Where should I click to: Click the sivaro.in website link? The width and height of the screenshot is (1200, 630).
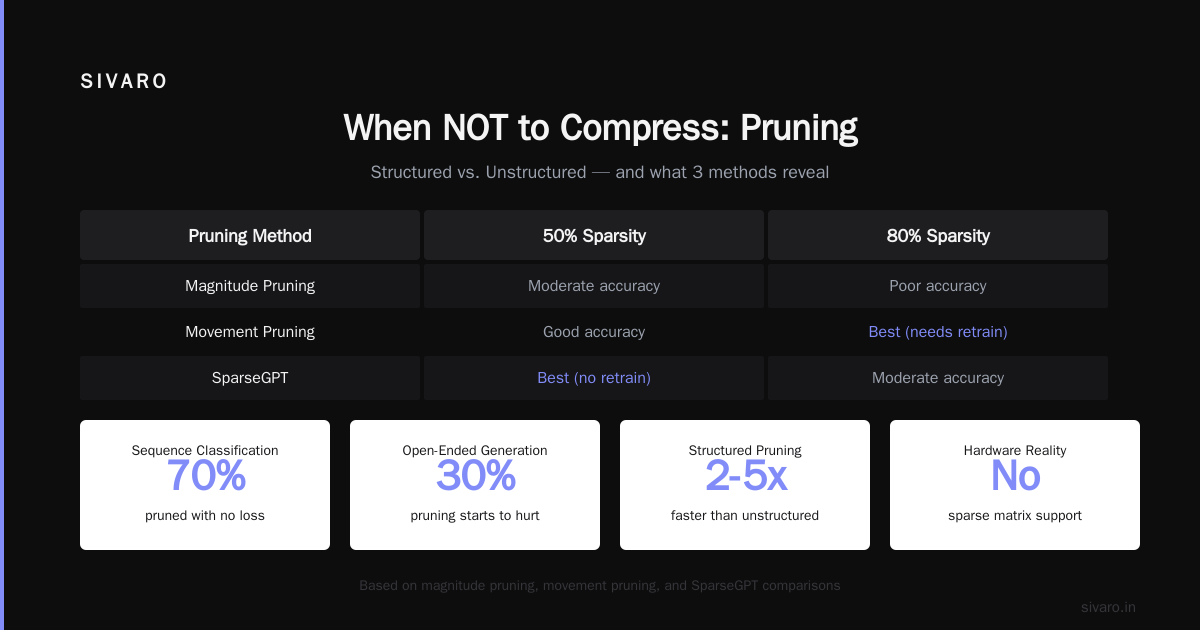[1108, 607]
